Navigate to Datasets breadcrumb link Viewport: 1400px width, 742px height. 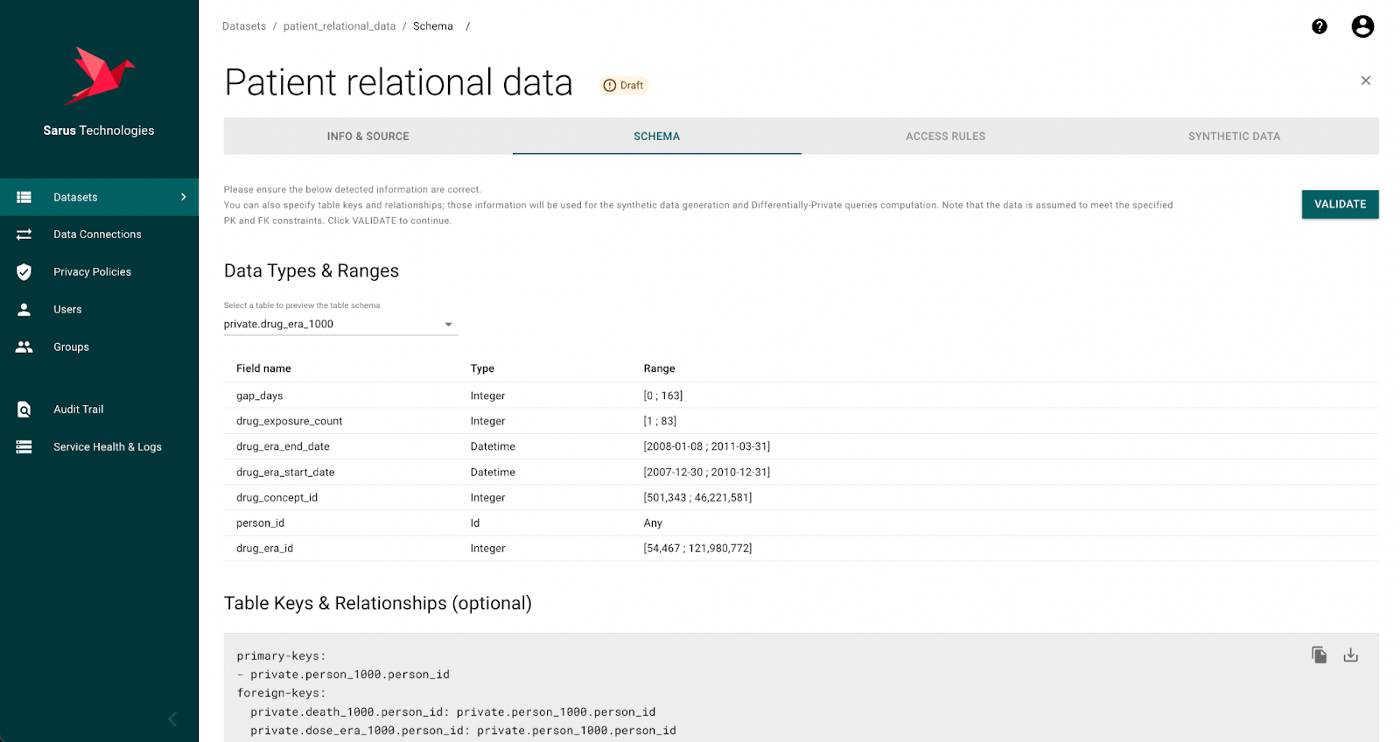(x=244, y=26)
